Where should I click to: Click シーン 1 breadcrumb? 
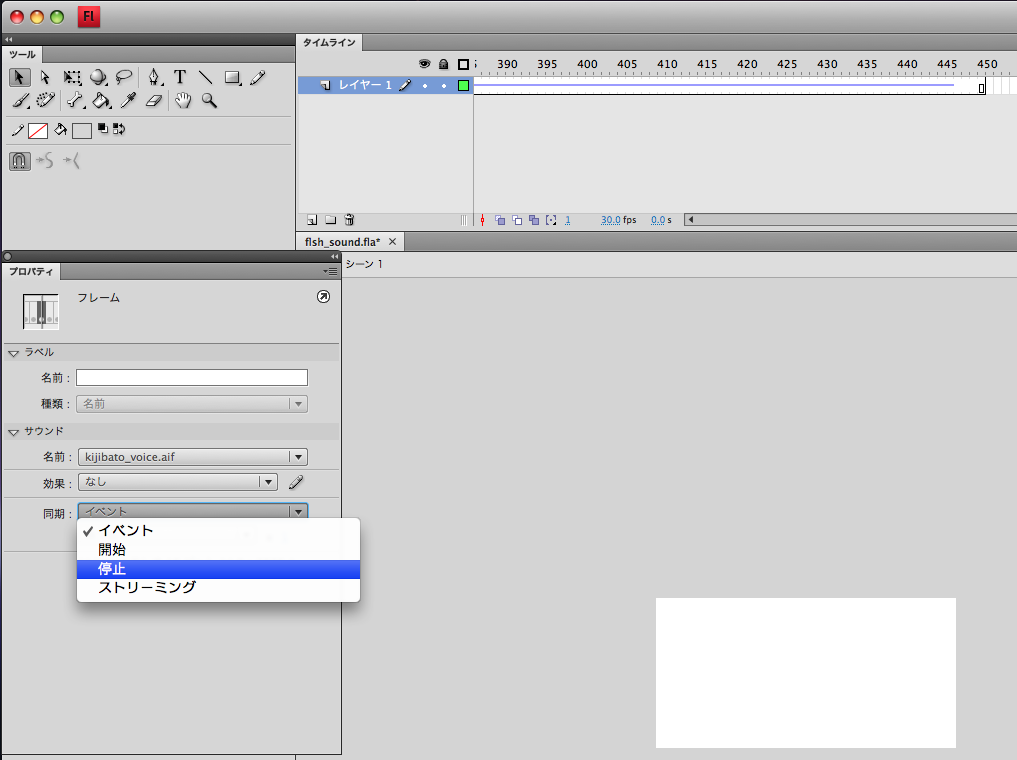pyautogui.click(x=364, y=264)
